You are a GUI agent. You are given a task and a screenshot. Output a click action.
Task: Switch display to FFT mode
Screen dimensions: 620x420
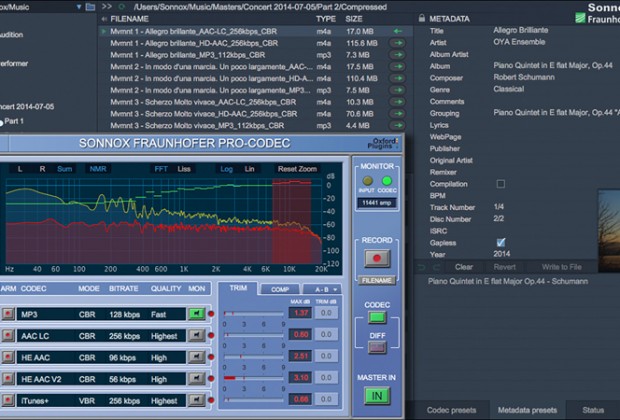point(161,169)
